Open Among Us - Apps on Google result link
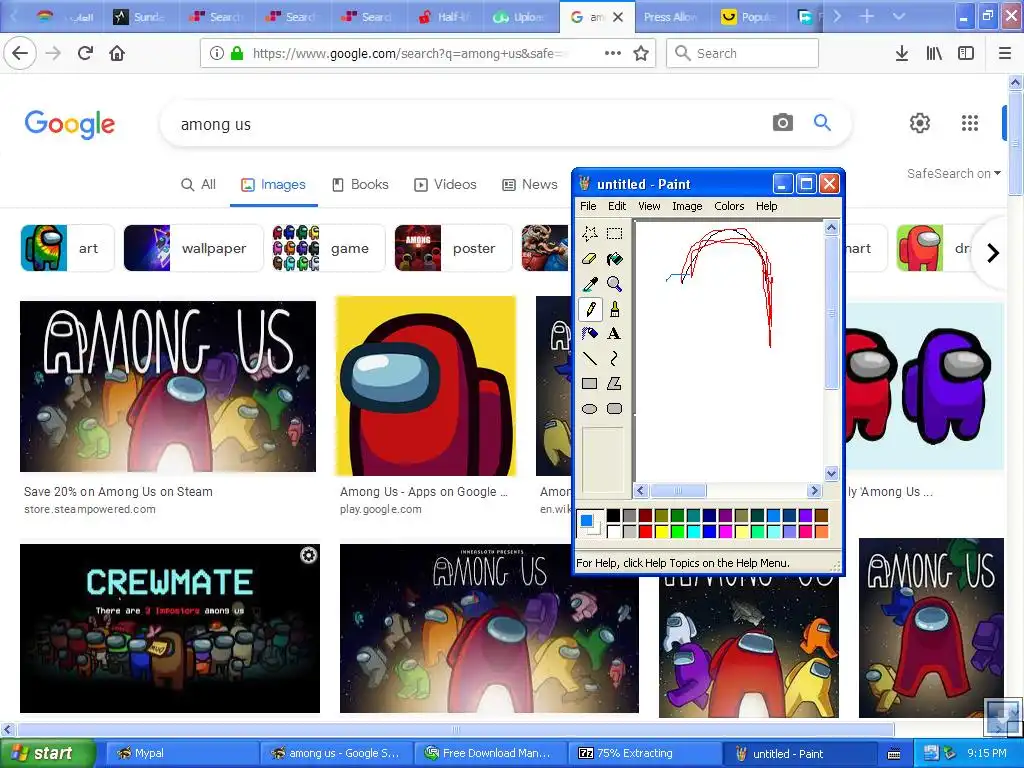Viewport: 1024px width, 768px height. 423,492
